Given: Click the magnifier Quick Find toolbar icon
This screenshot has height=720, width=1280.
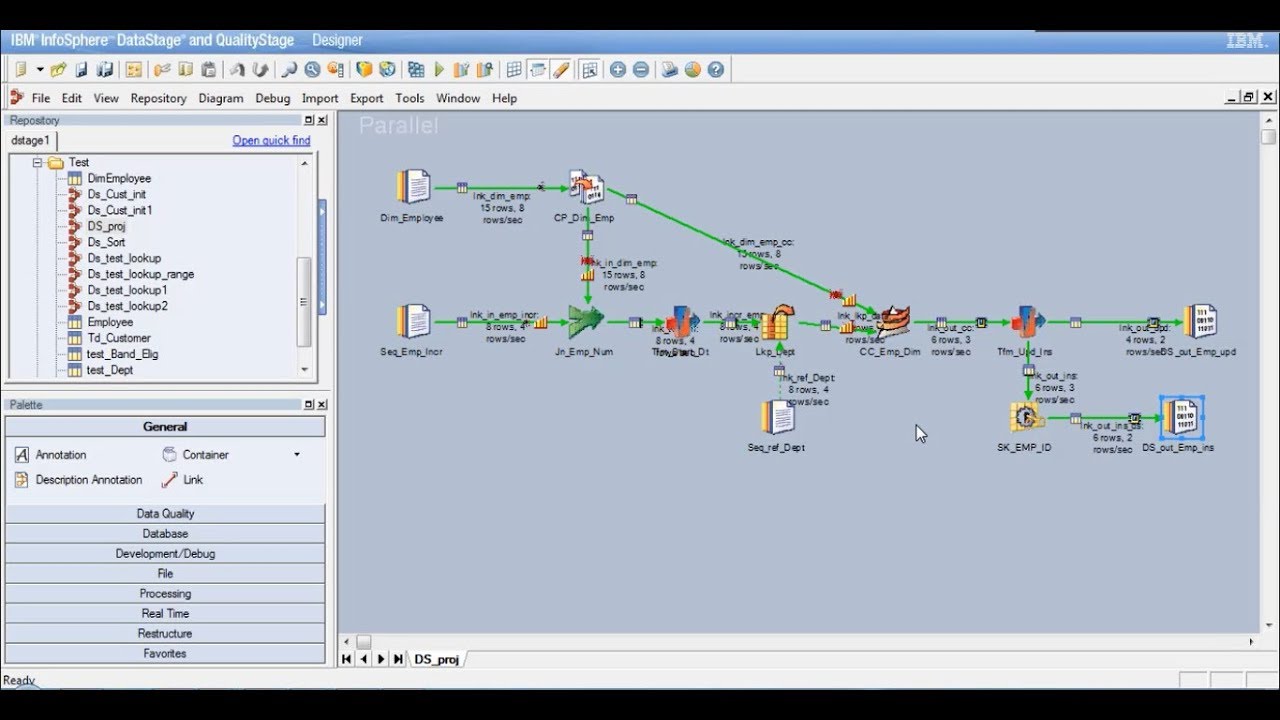Looking at the screenshot, I should click(289, 70).
